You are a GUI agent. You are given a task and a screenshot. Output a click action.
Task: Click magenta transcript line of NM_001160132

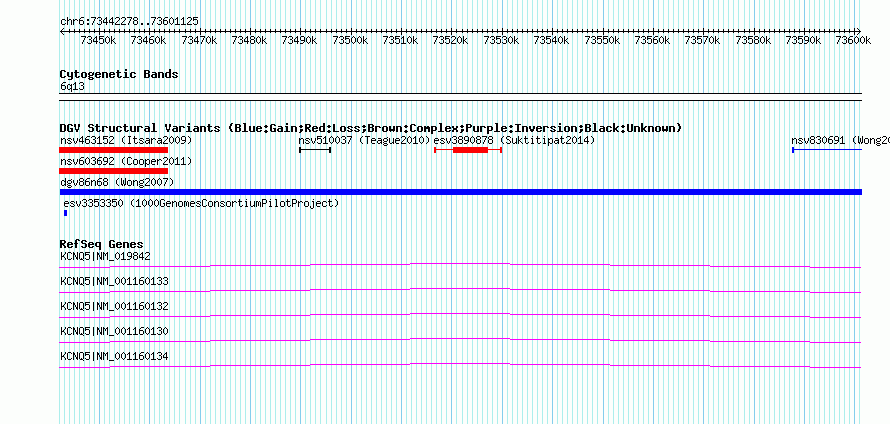[460, 316]
